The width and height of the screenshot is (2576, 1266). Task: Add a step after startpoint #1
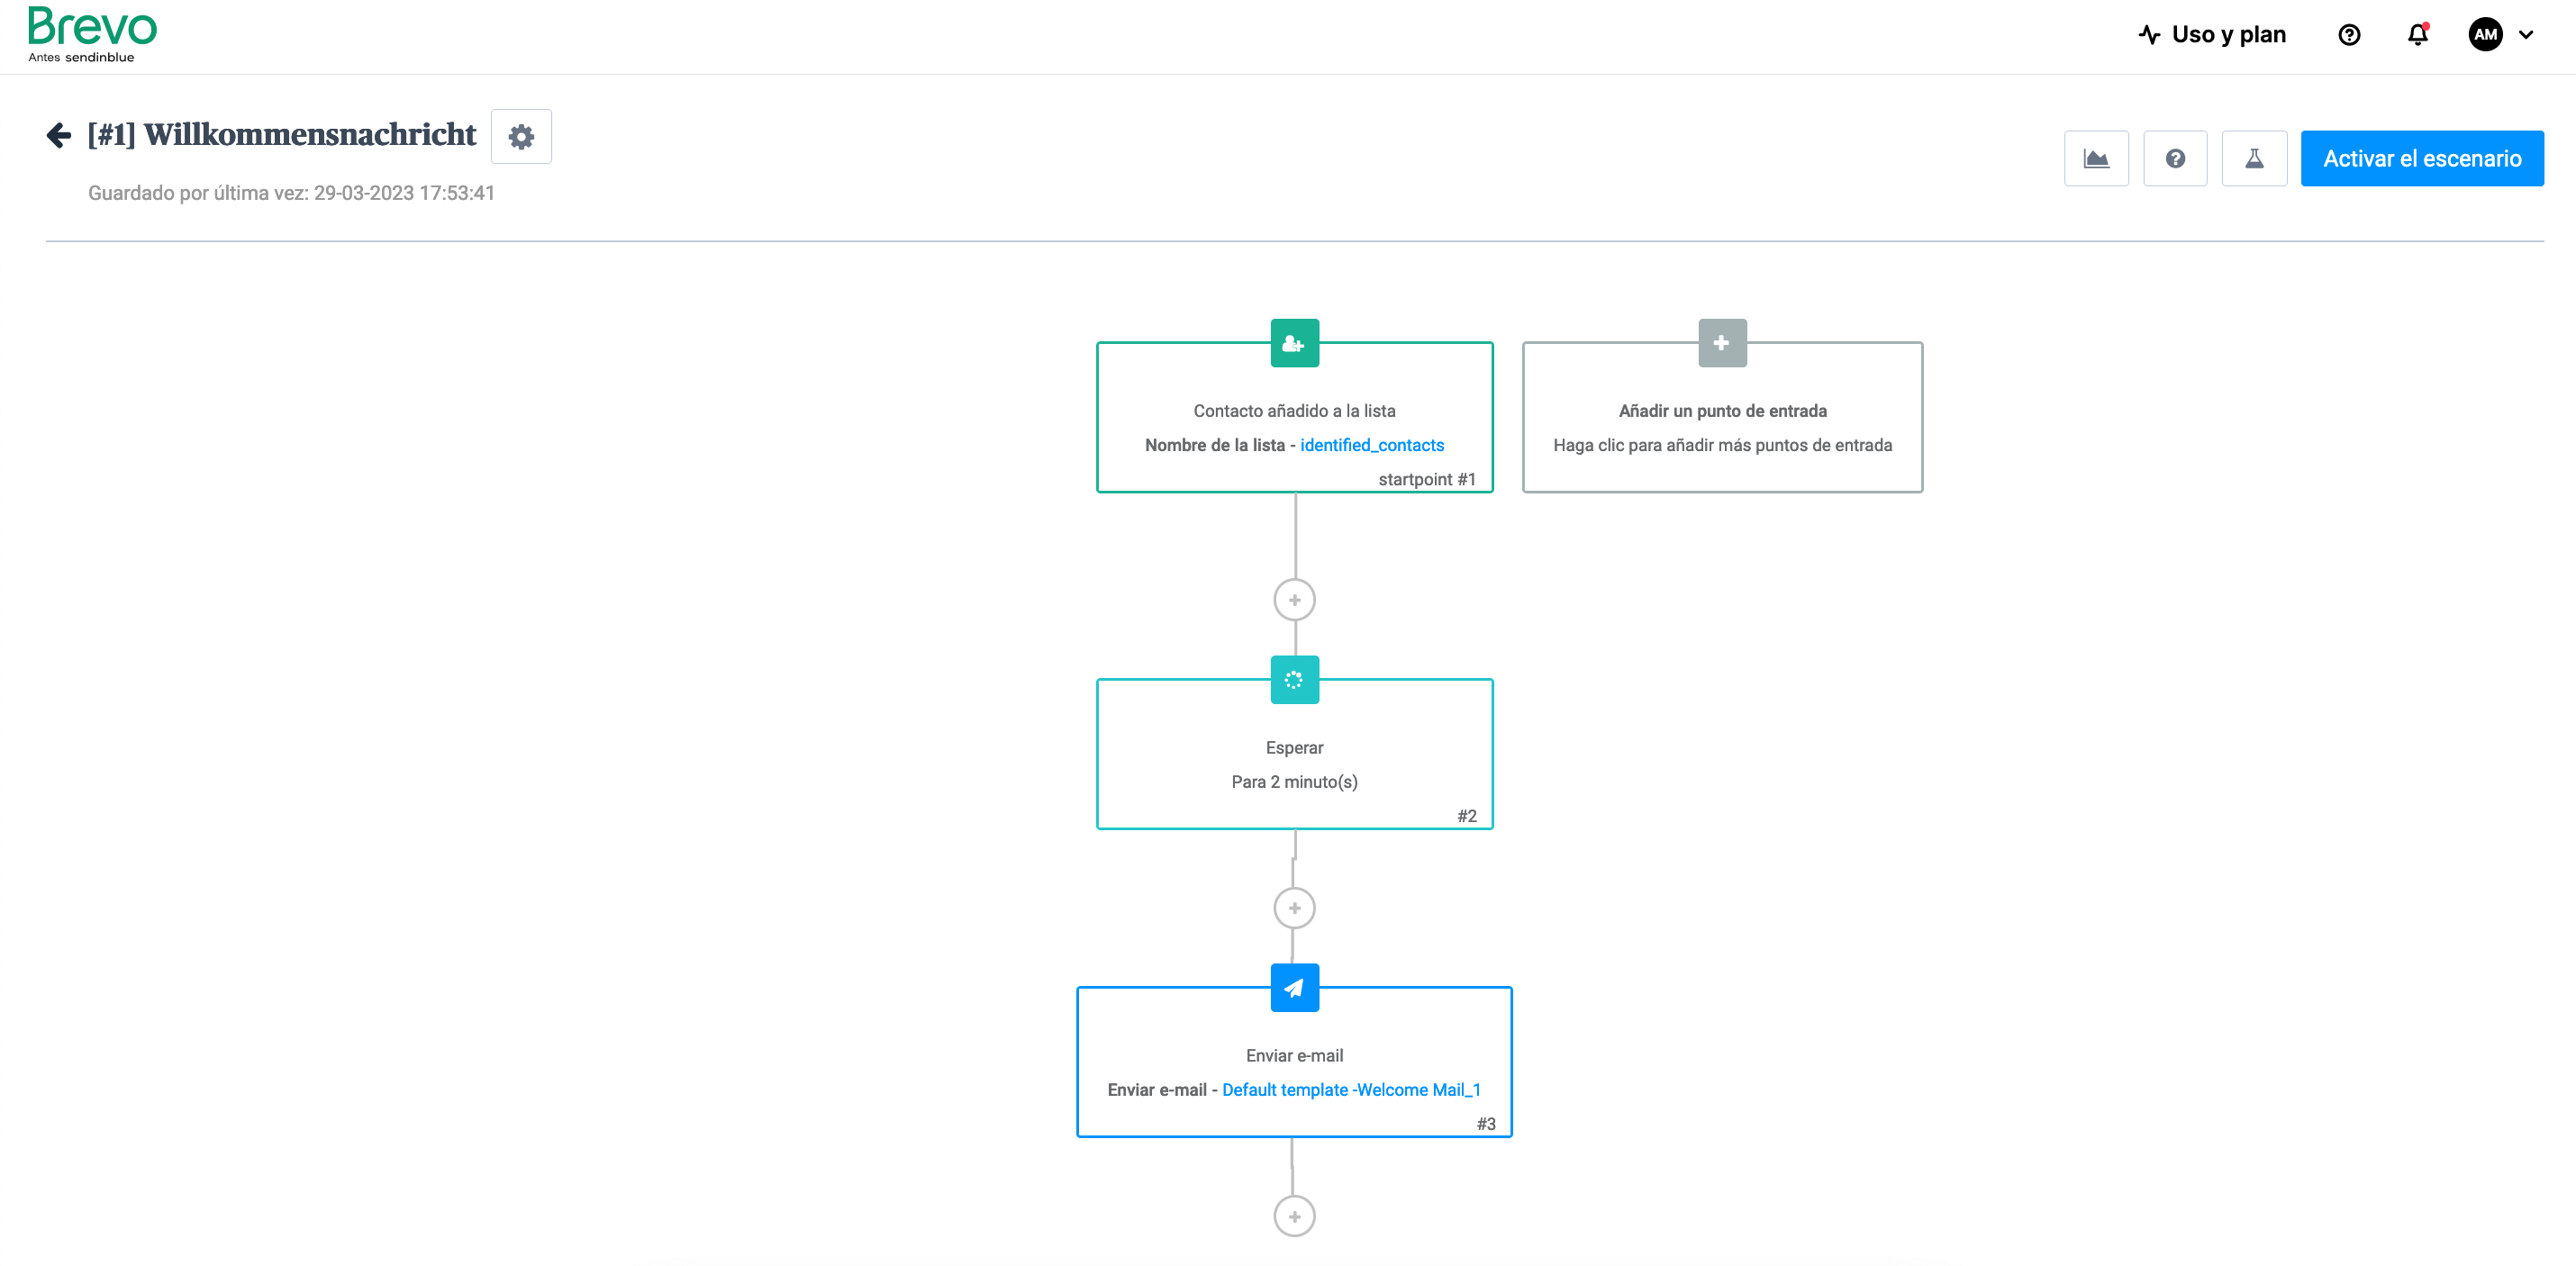1294,600
